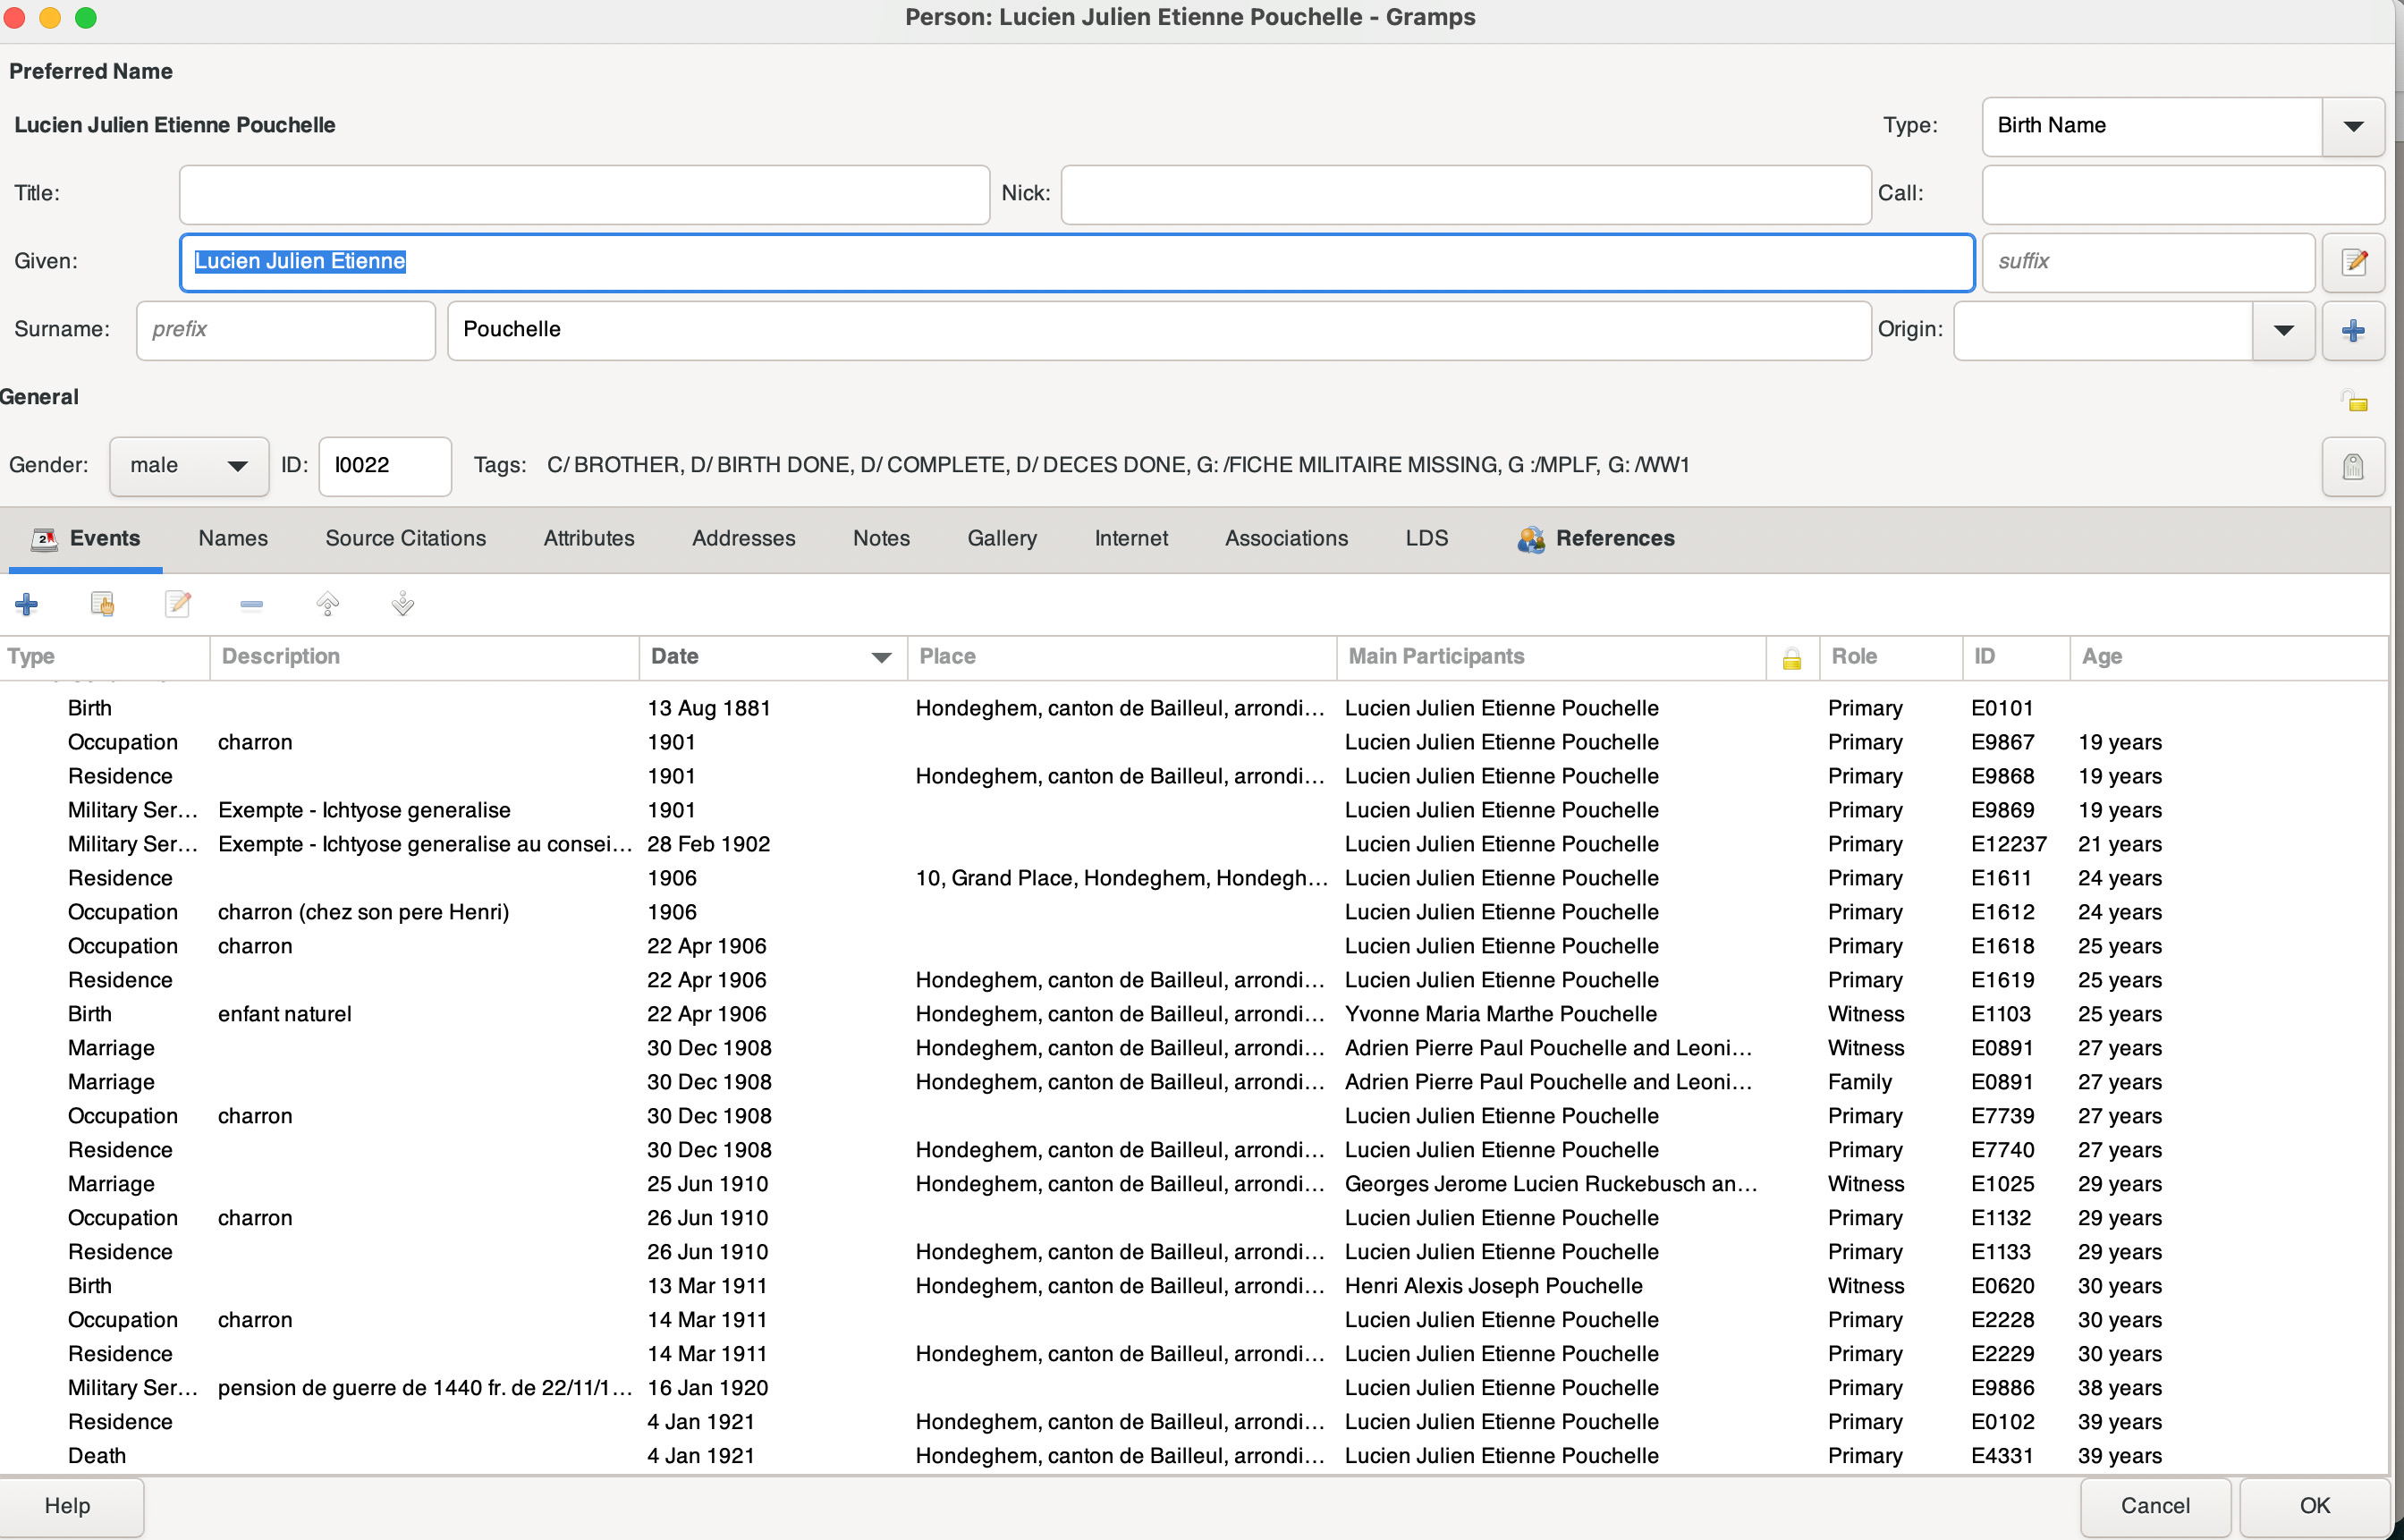Open the Internet tab

tap(1131, 539)
